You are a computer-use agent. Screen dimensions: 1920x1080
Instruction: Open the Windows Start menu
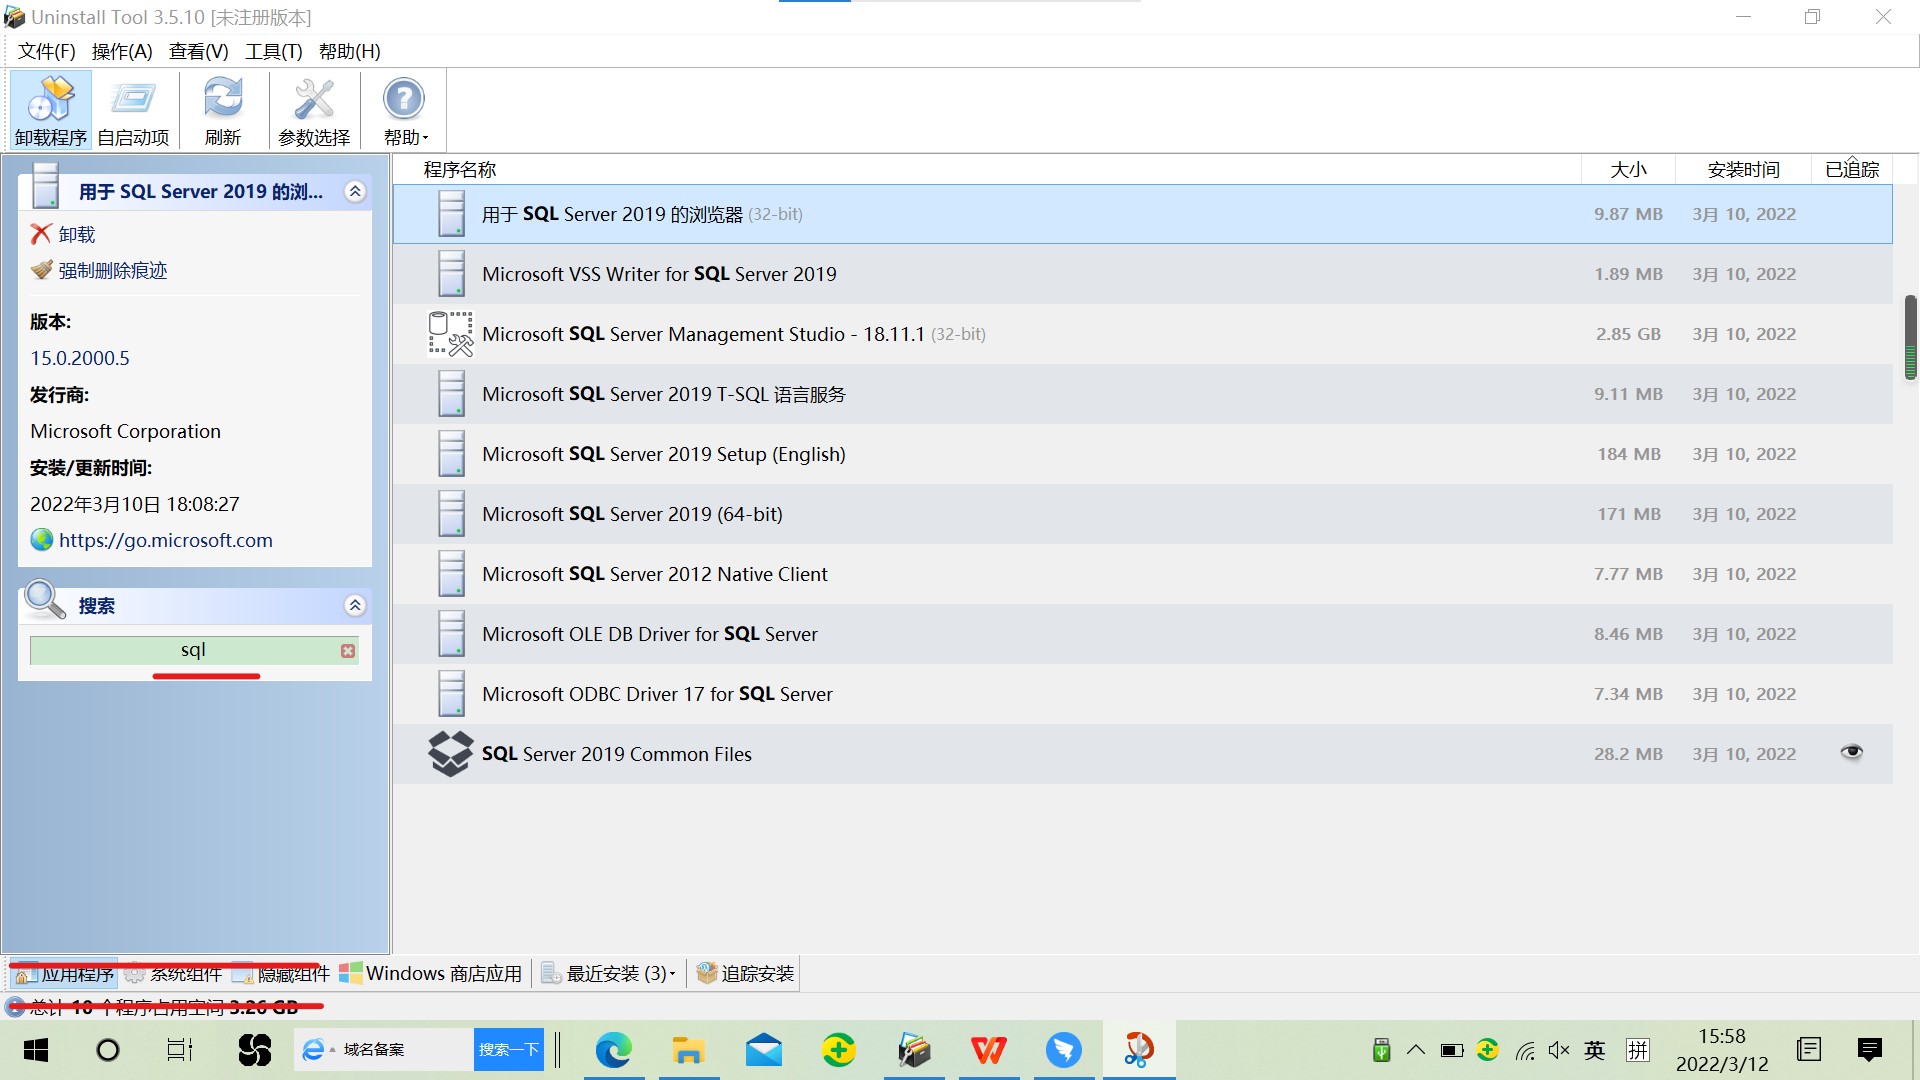click(x=36, y=1050)
